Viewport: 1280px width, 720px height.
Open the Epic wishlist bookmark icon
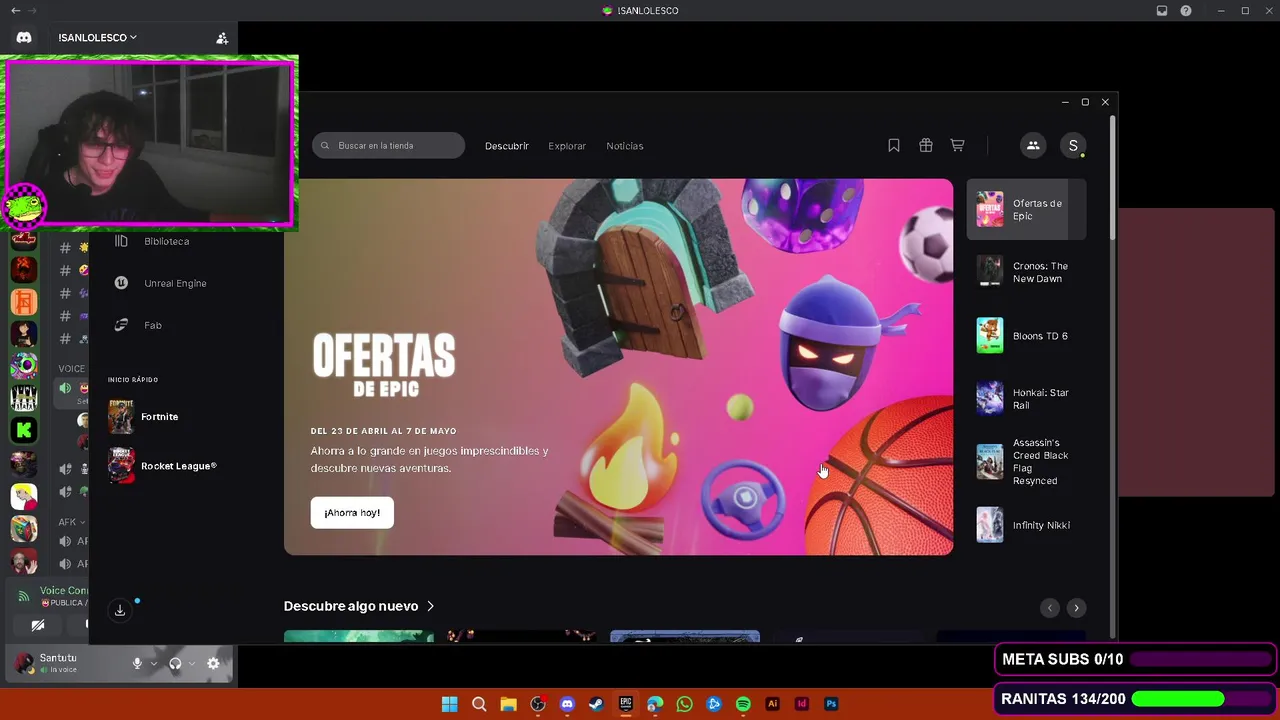click(894, 145)
